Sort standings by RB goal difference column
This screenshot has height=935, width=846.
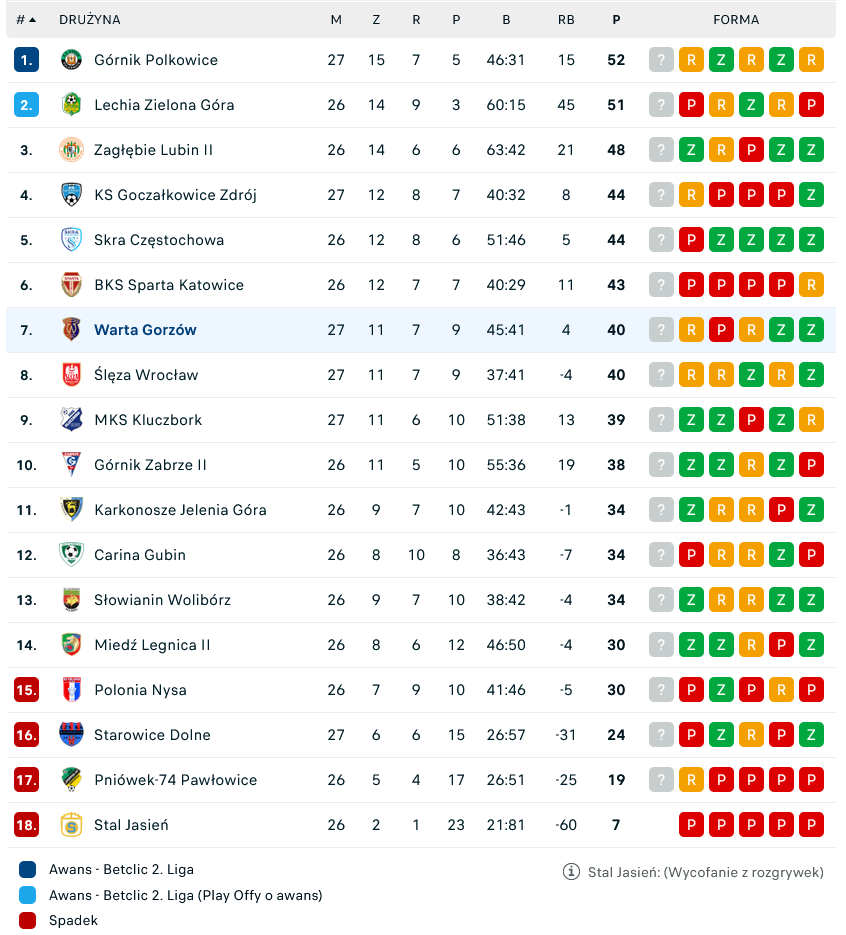(x=566, y=20)
